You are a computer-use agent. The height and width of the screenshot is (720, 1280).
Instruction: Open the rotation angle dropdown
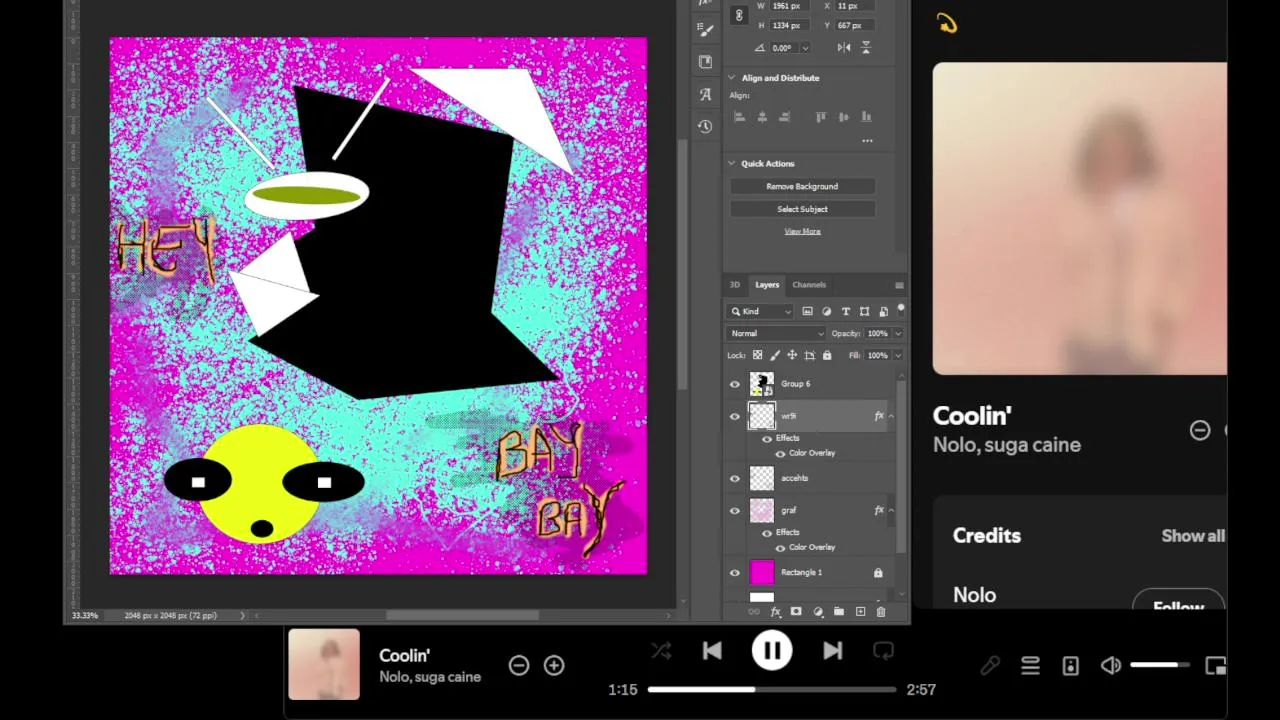click(805, 48)
